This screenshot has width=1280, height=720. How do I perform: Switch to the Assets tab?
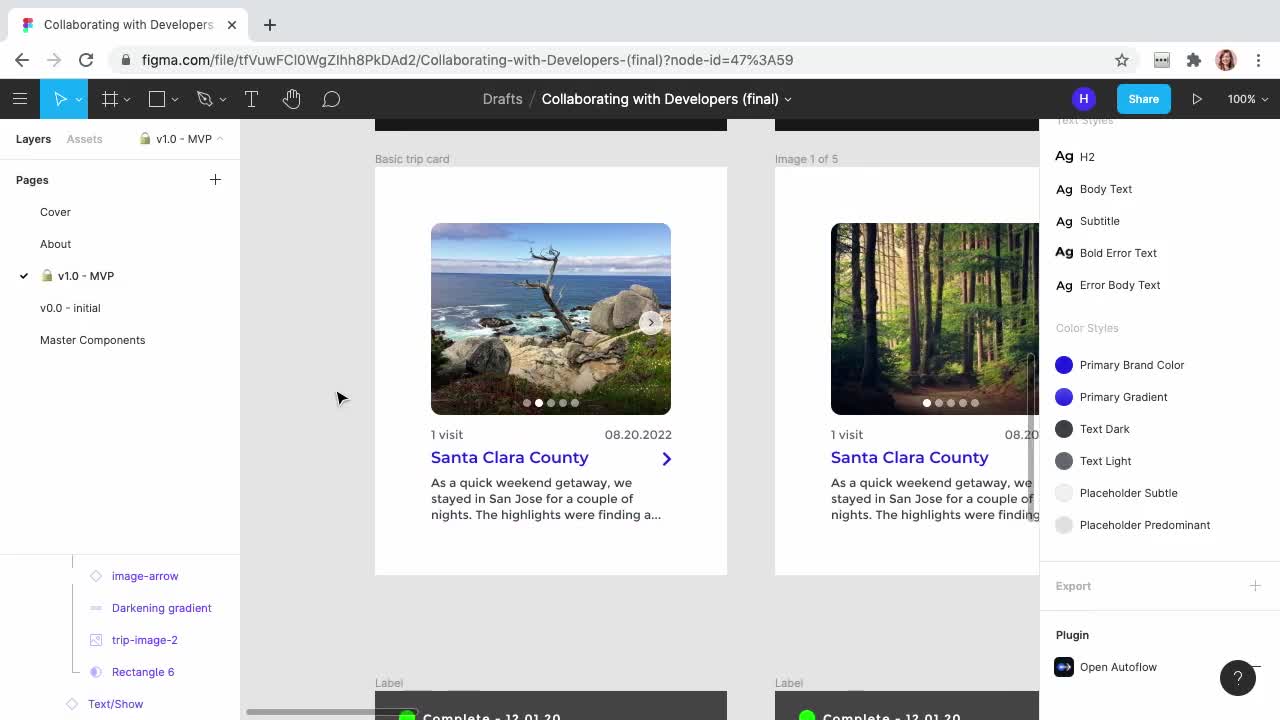coord(84,139)
